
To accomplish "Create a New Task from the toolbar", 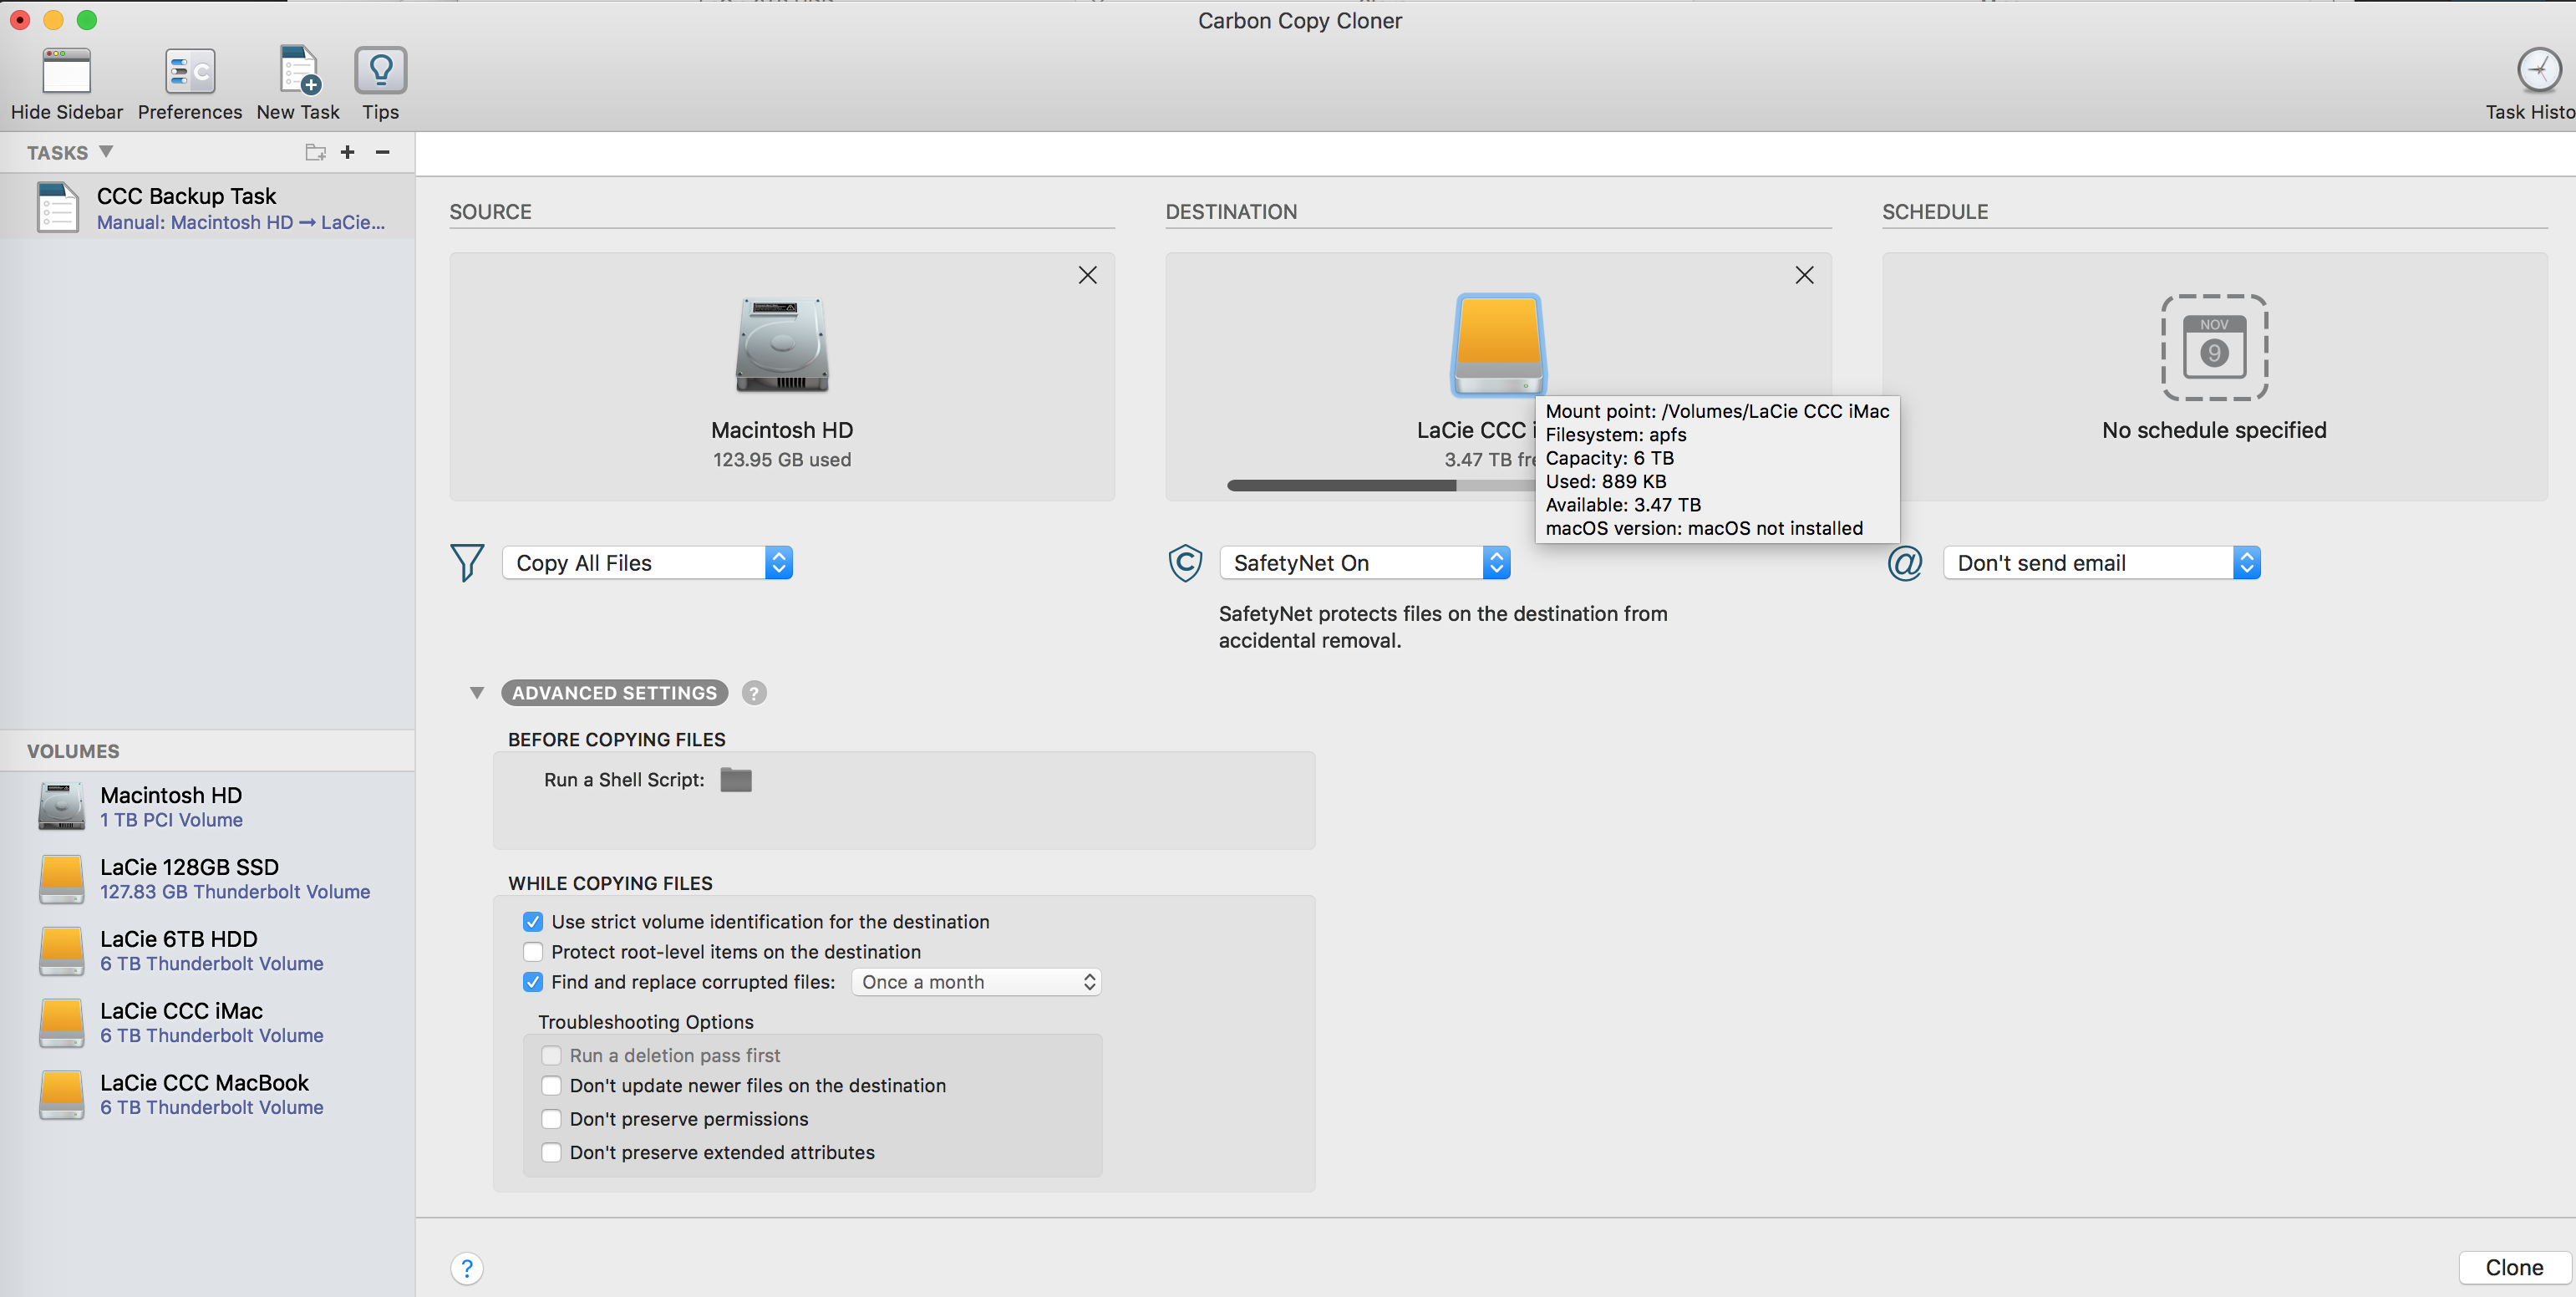I will [298, 72].
